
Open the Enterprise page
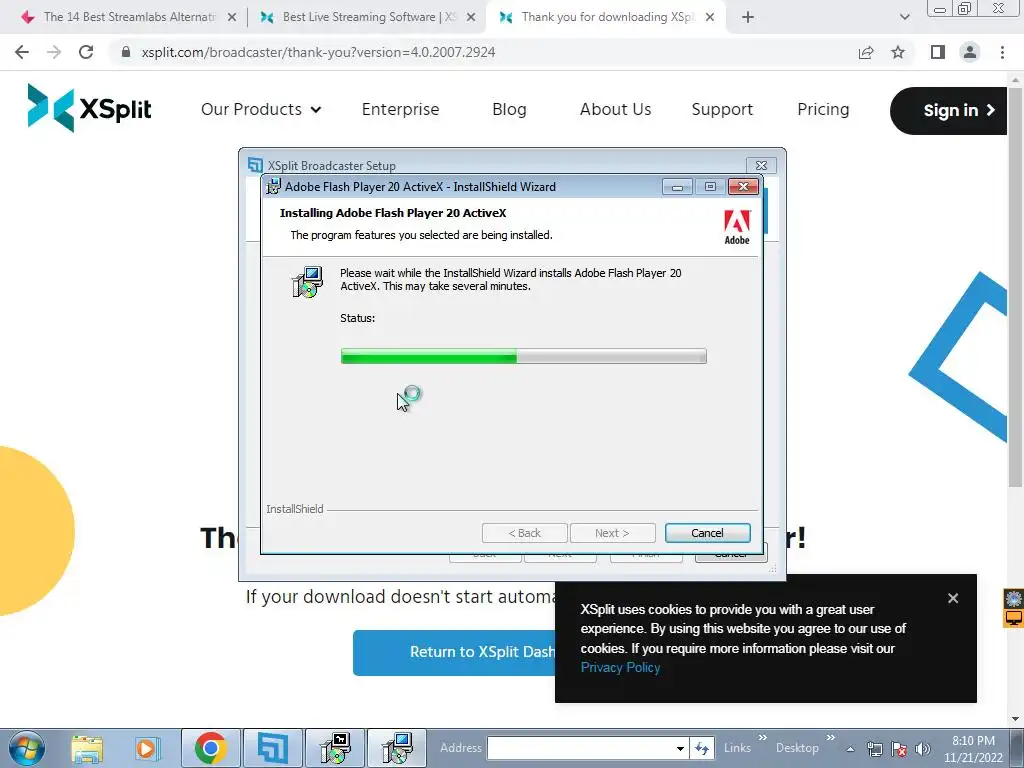(400, 109)
